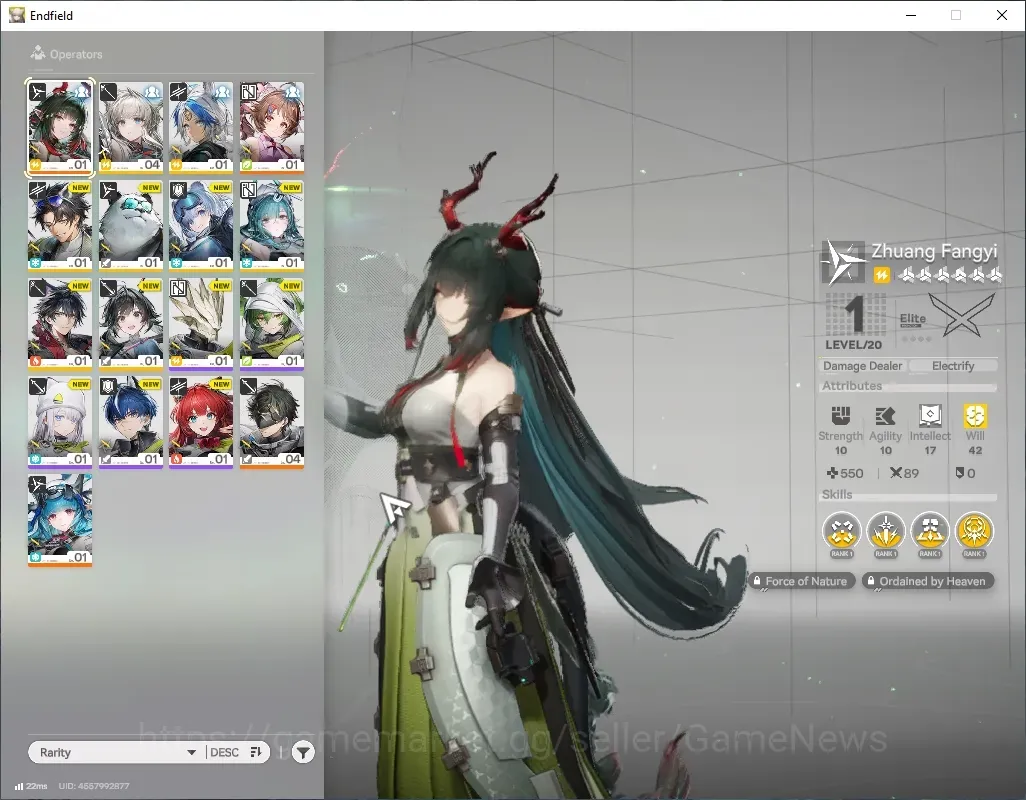Screen dimensions: 1026x800
Task: Maximize the Endfield window
Action: click(956, 15)
